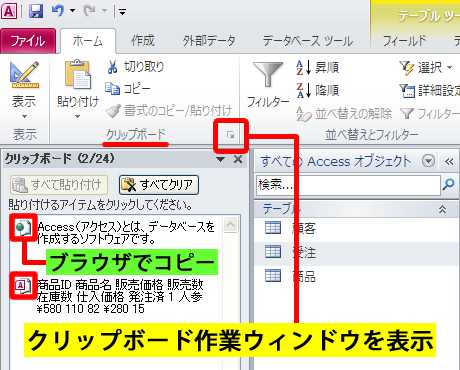
Task: Click the 表示 view icon with ruler and pencil
Action: pyautogui.click(x=24, y=75)
